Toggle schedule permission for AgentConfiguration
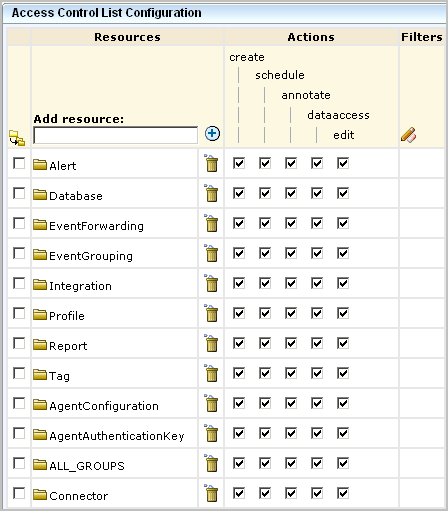 coord(265,403)
